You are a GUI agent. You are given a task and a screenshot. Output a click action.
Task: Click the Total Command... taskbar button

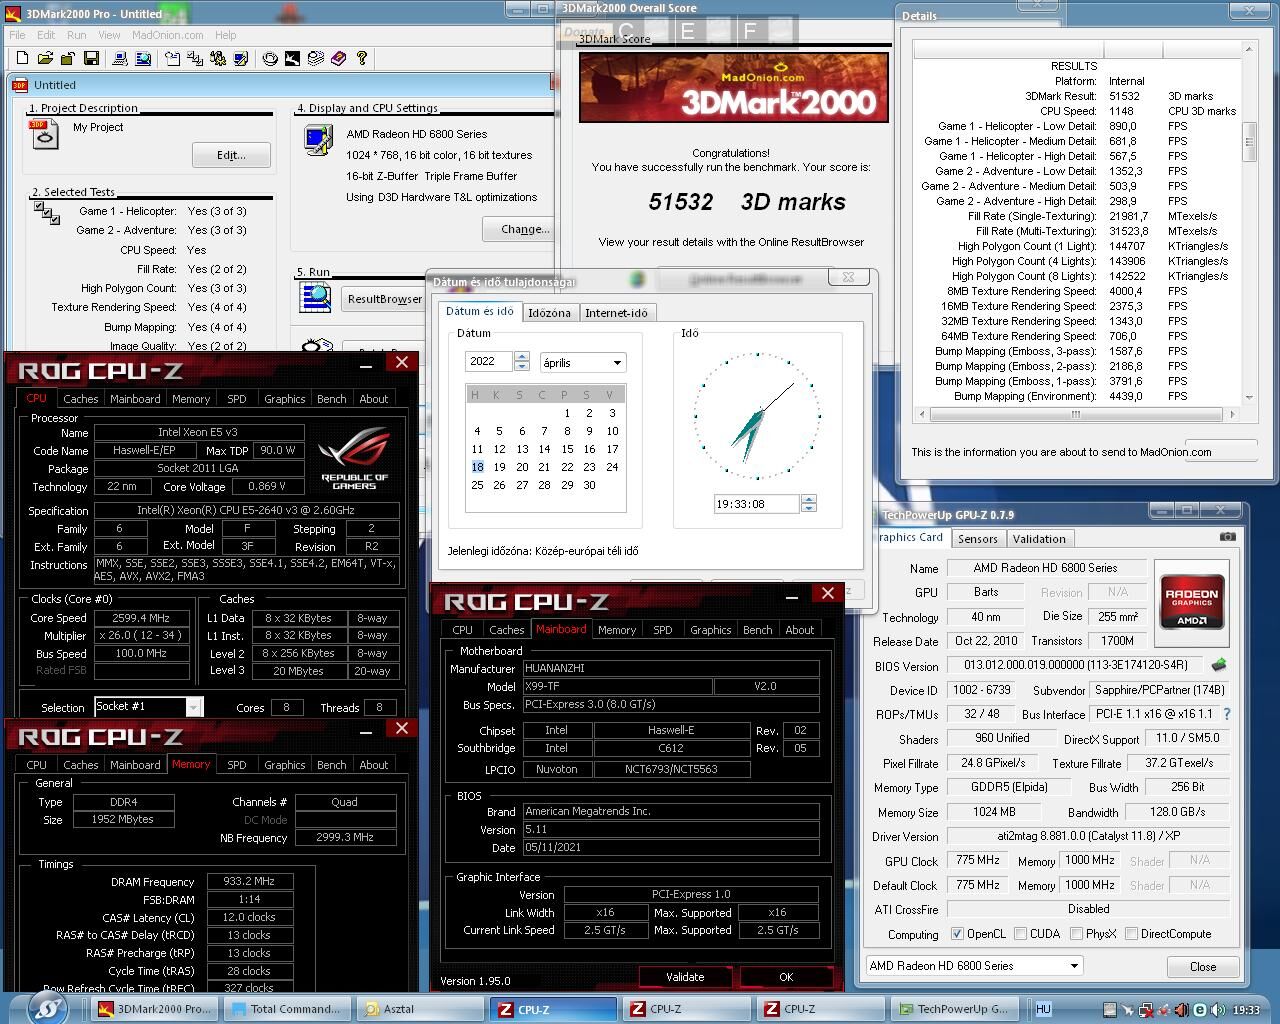point(289,1009)
